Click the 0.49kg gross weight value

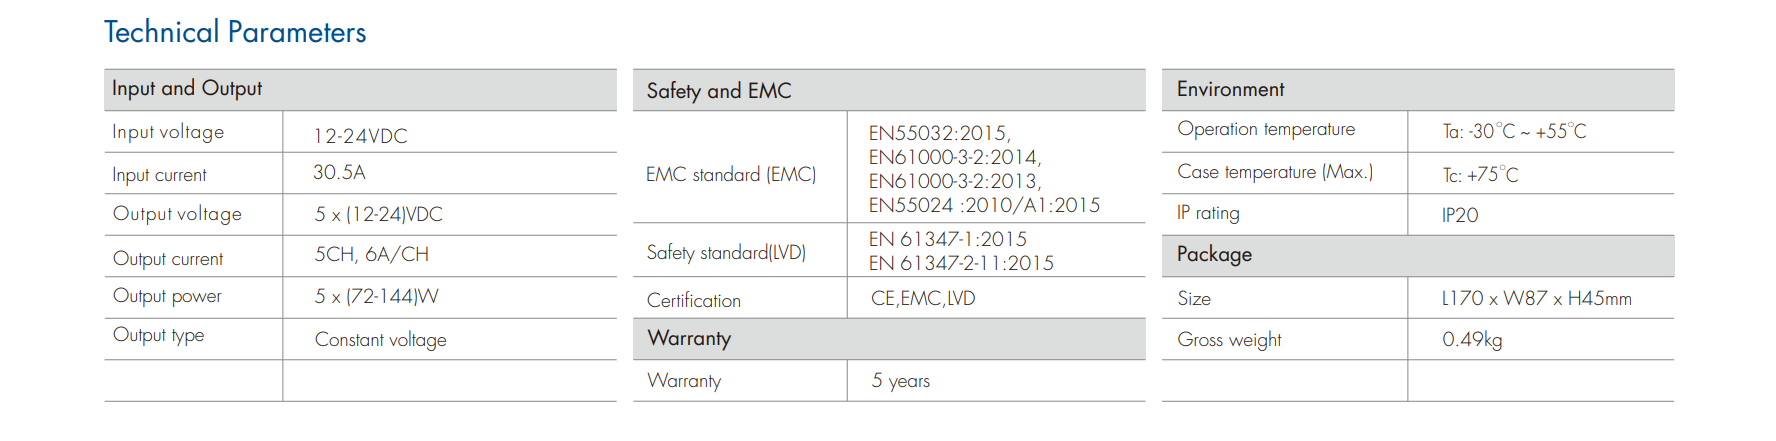[x=1472, y=340]
